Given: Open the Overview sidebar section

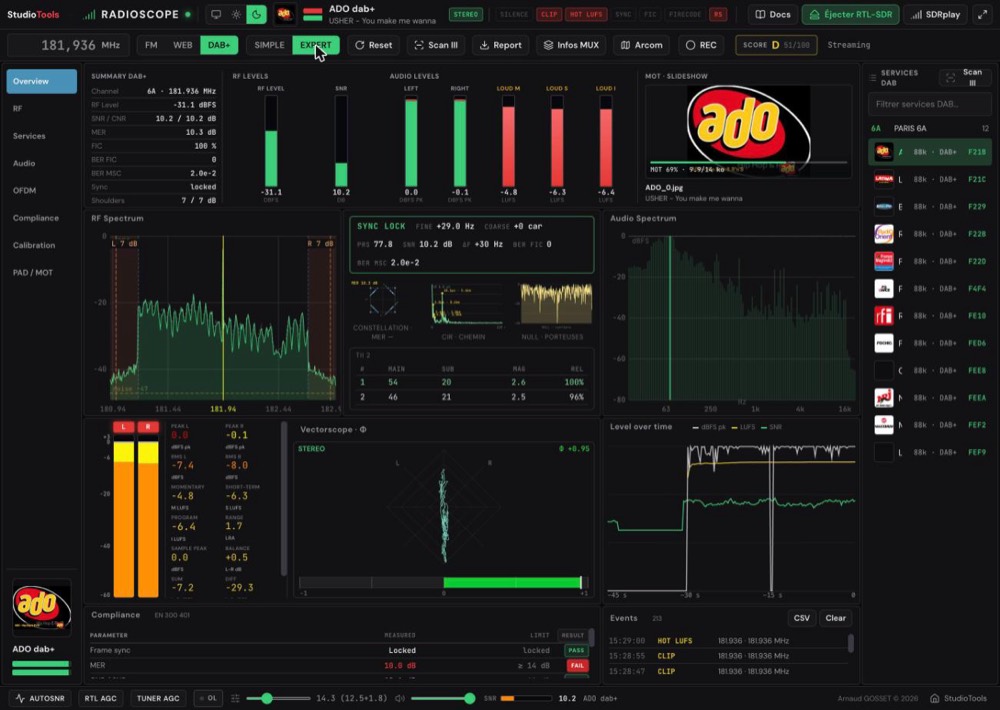Looking at the screenshot, I should 41,81.
